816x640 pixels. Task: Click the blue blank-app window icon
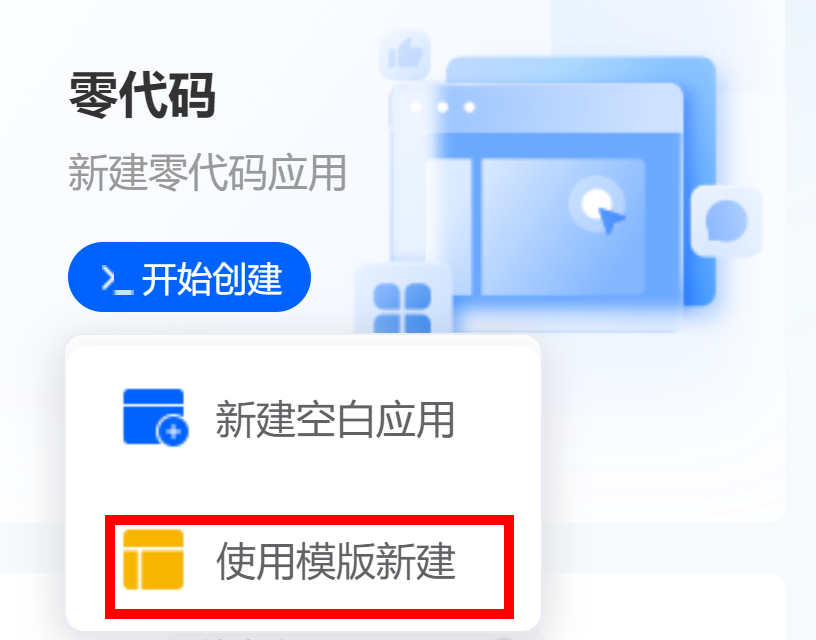click(x=156, y=417)
